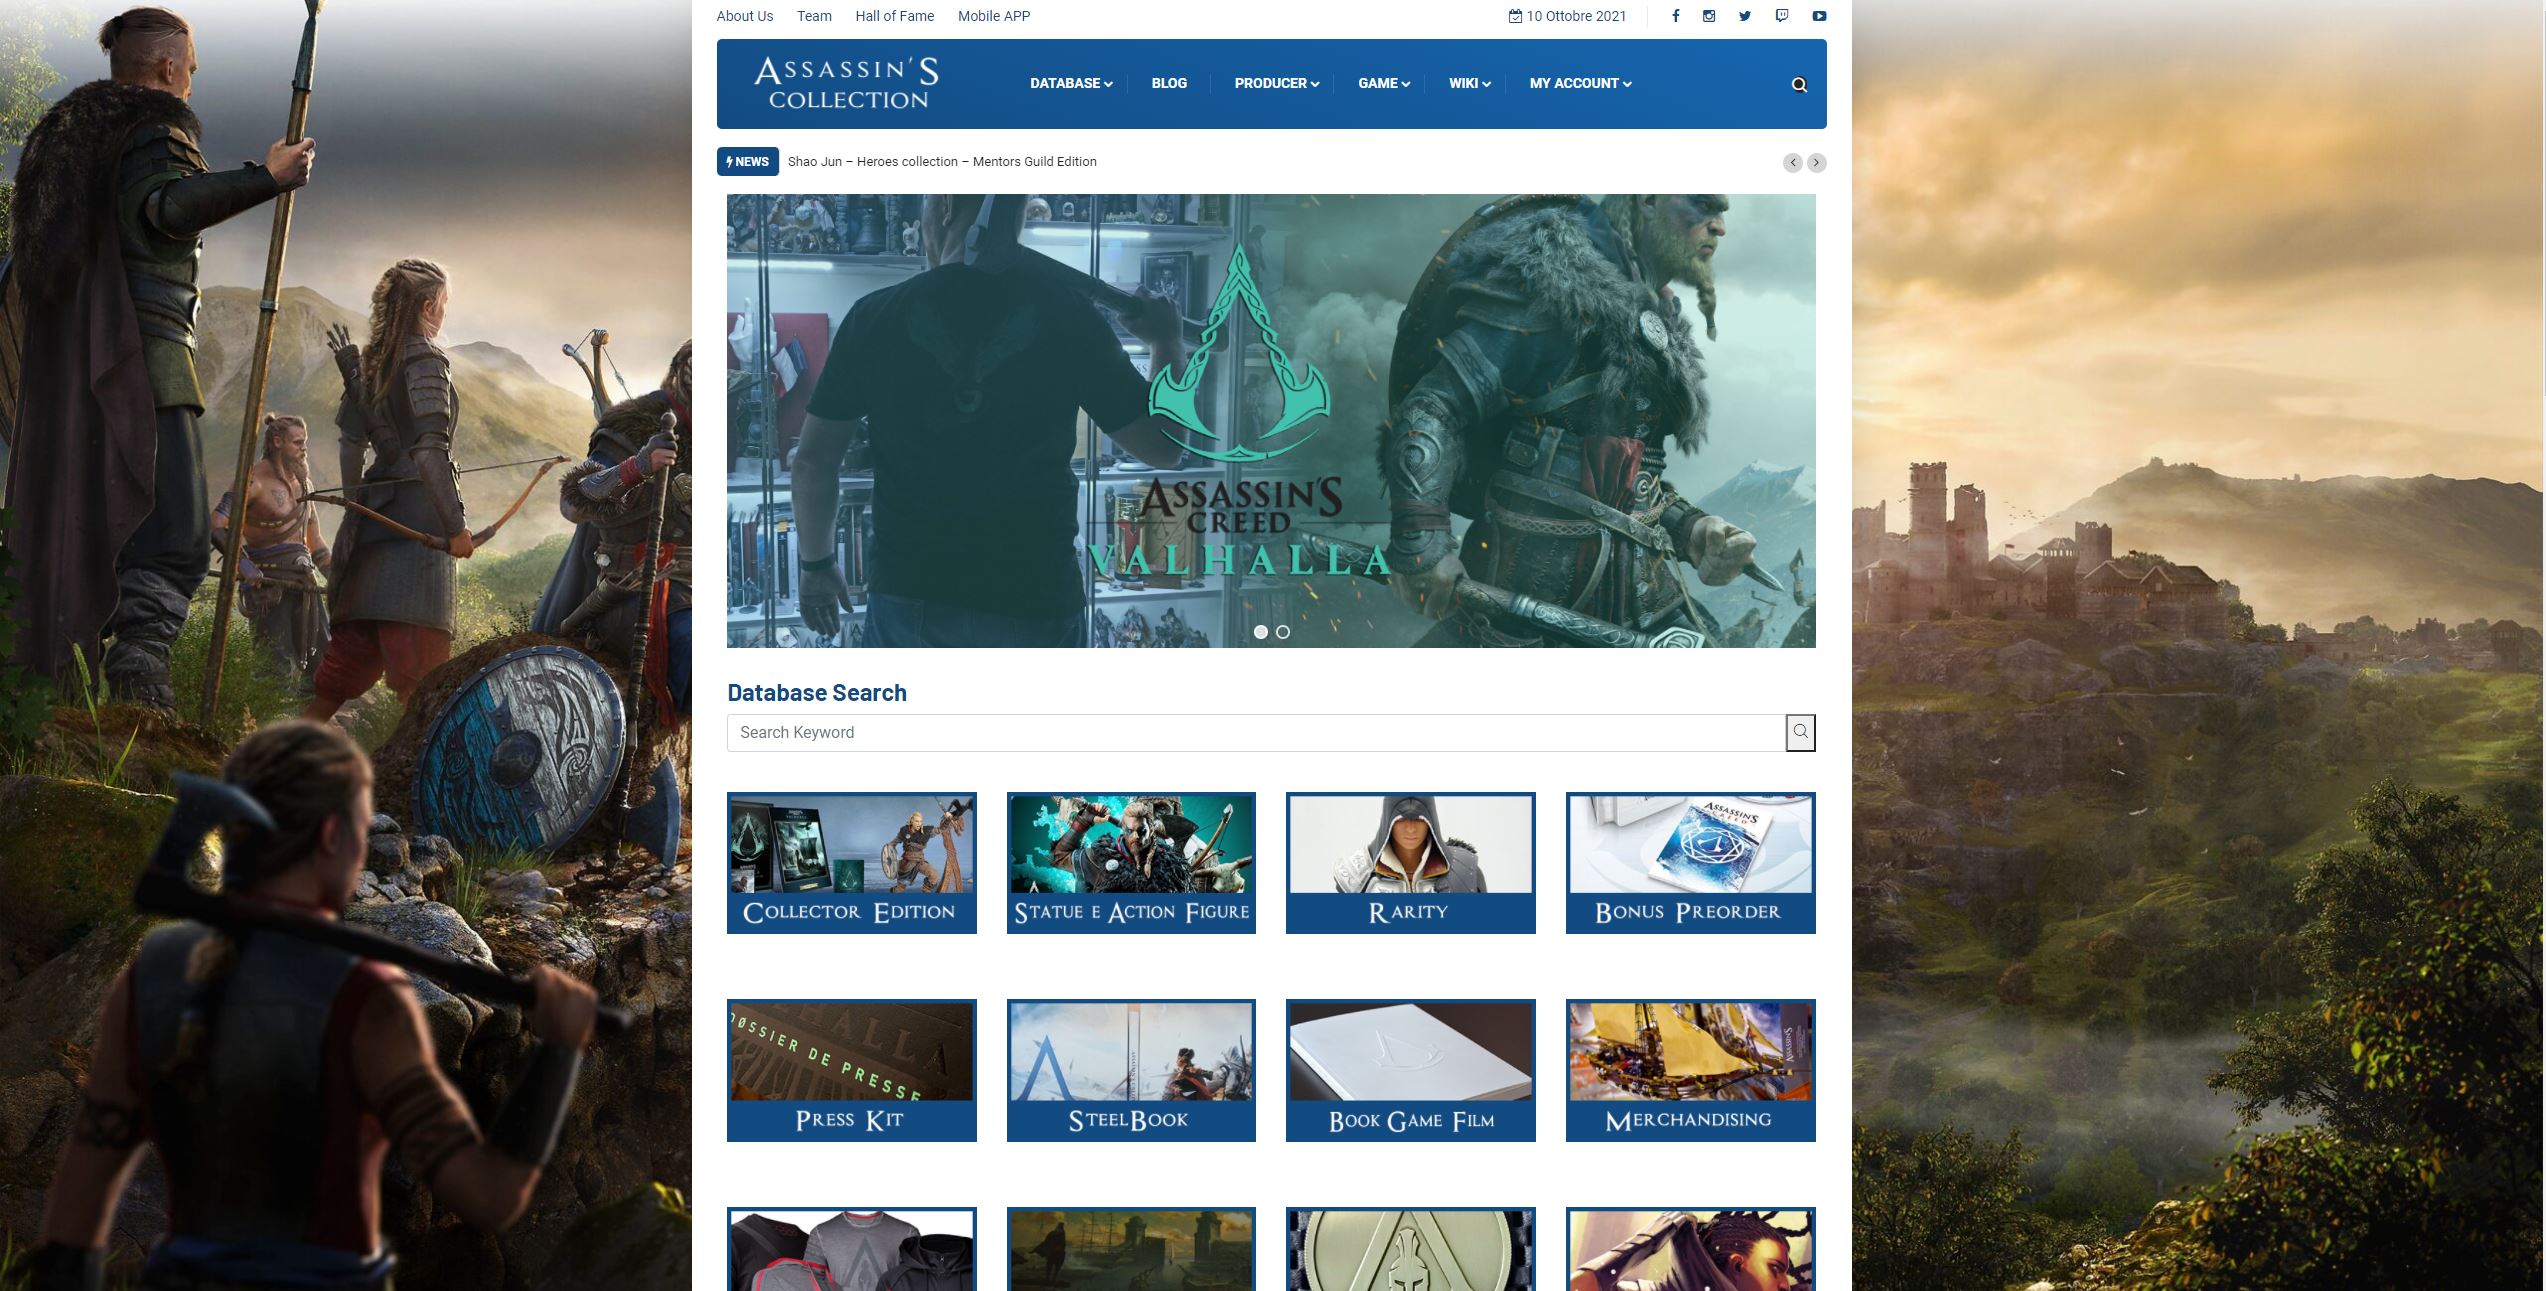Open the gold coin emblem category tile
This screenshot has width=2546, height=1291.
[1411, 1249]
